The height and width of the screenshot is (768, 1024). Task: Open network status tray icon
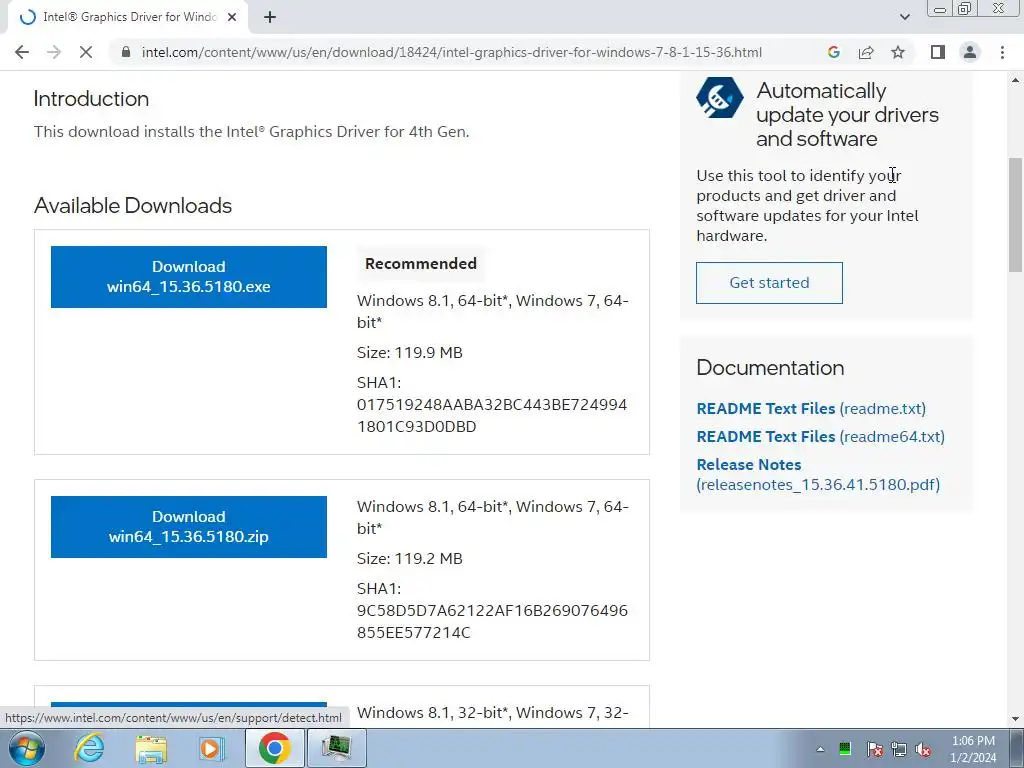click(899, 749)
